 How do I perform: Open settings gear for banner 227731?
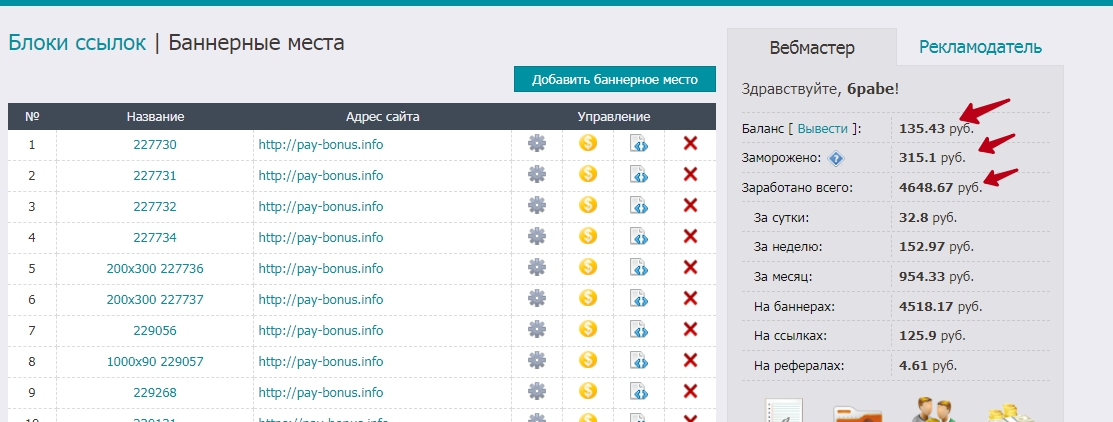tap(537, 175)
